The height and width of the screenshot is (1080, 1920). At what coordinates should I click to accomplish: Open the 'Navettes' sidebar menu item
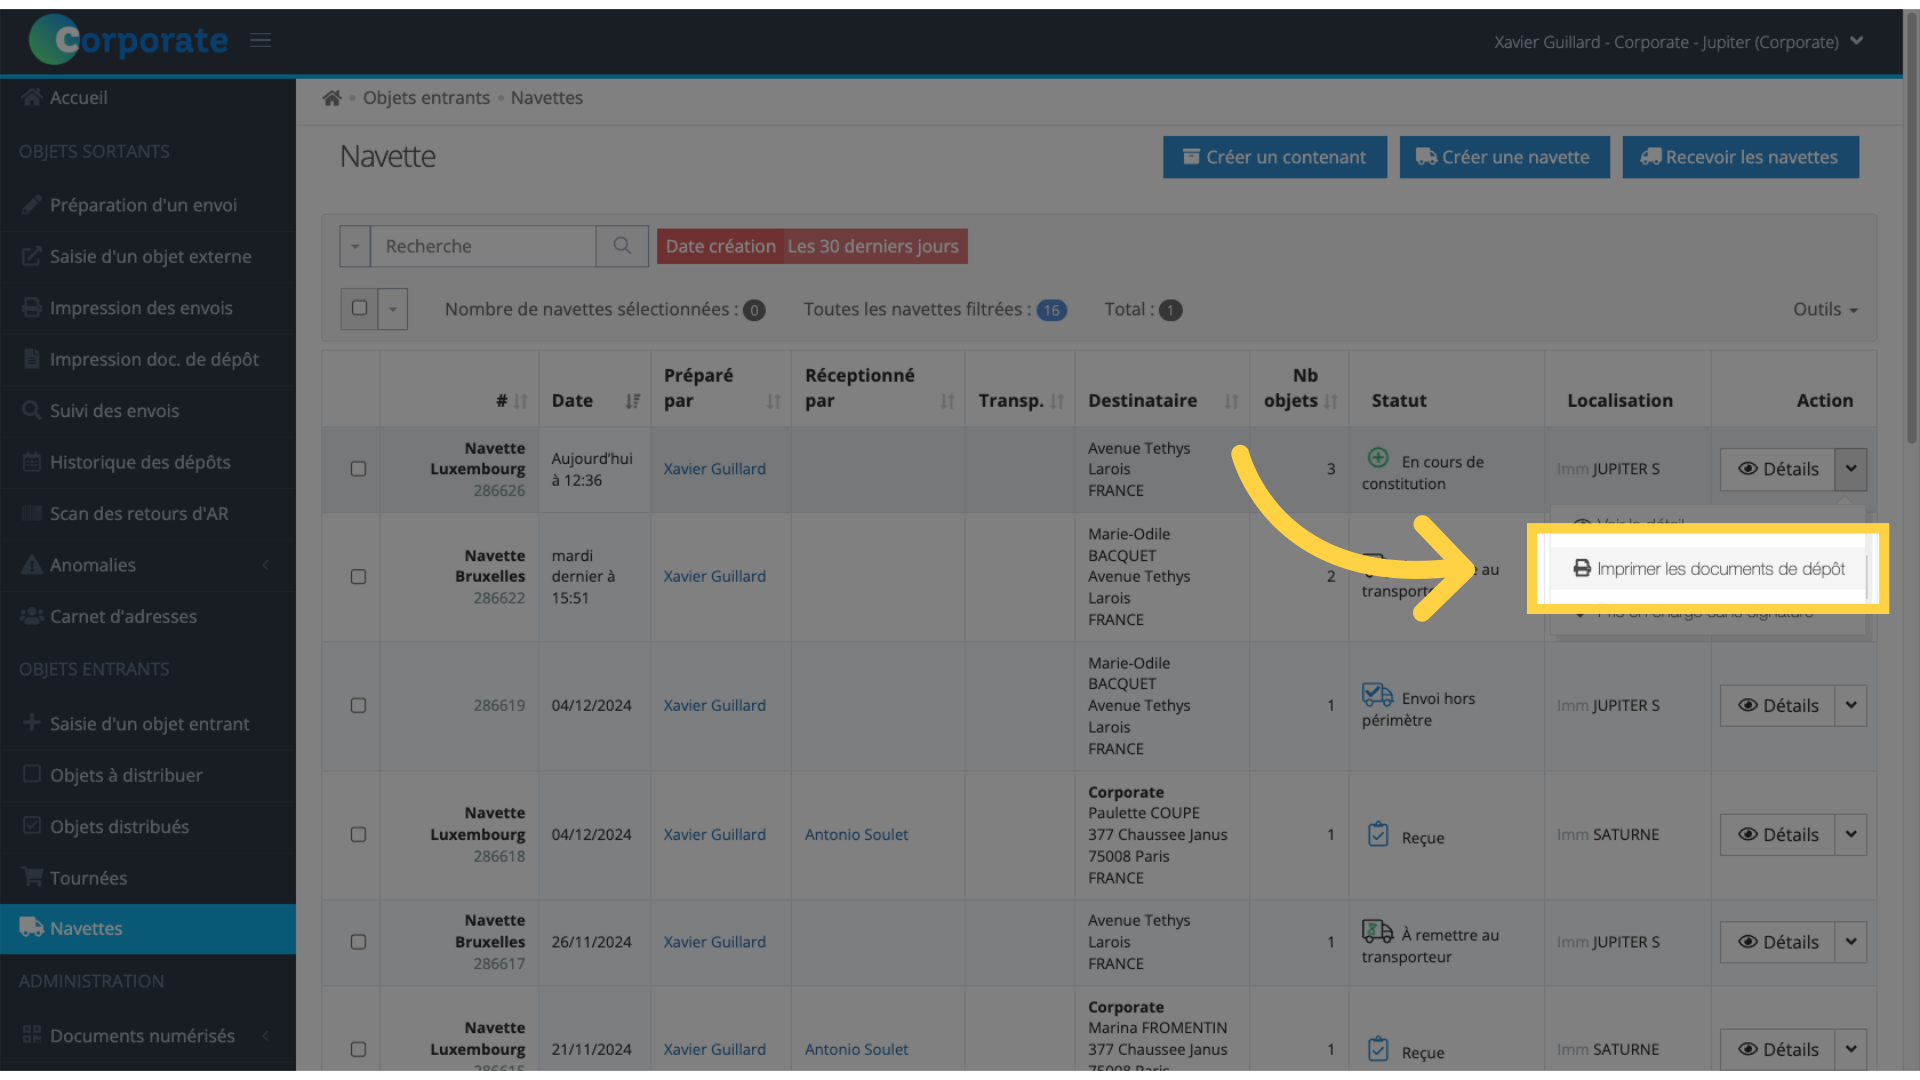click(86, 928)
